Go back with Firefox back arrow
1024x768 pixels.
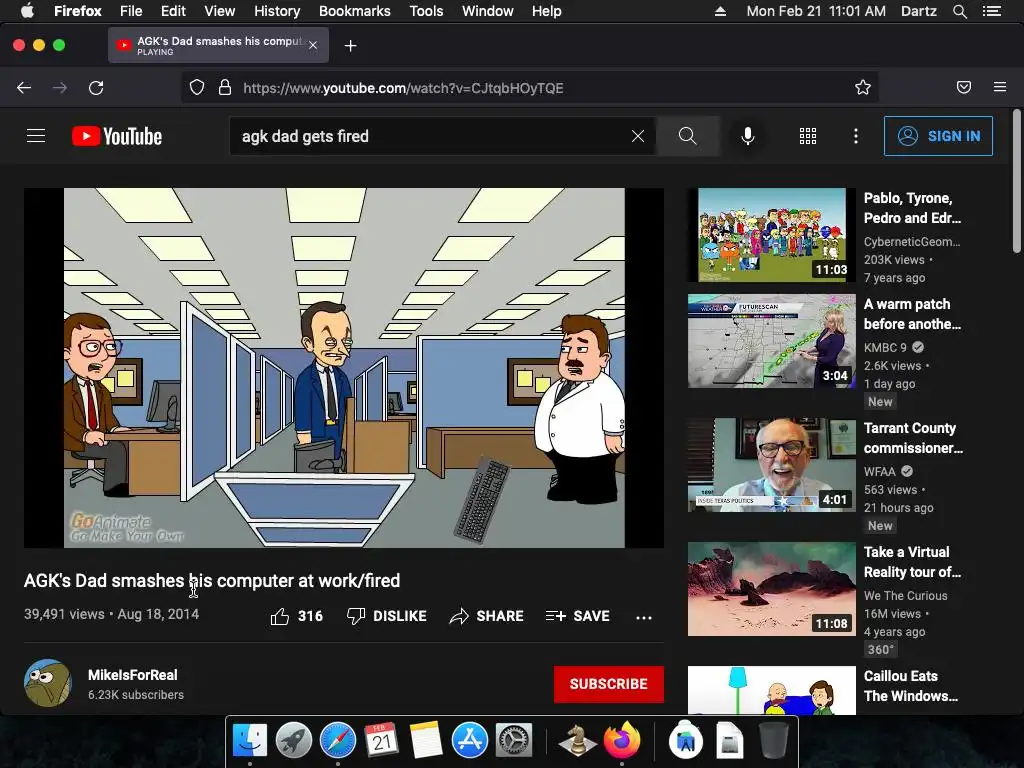[x=24, y=88]
